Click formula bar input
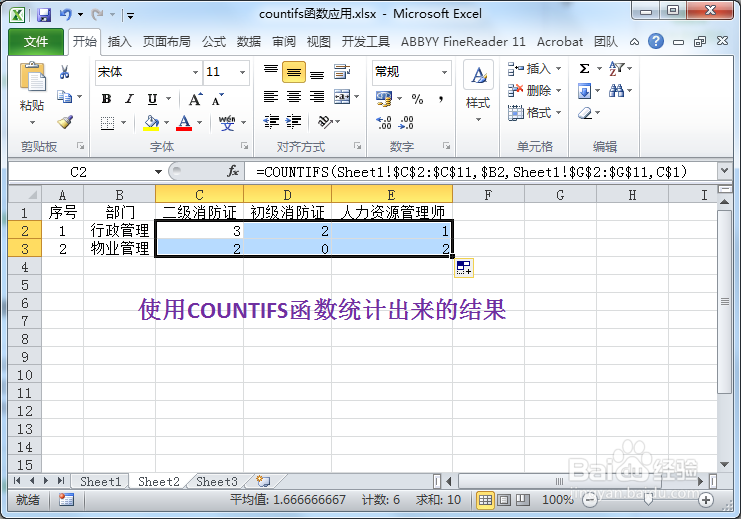Image resolution: width=741 pixels, height=519 pixels. pyautogui.click(x=481, y=172)
